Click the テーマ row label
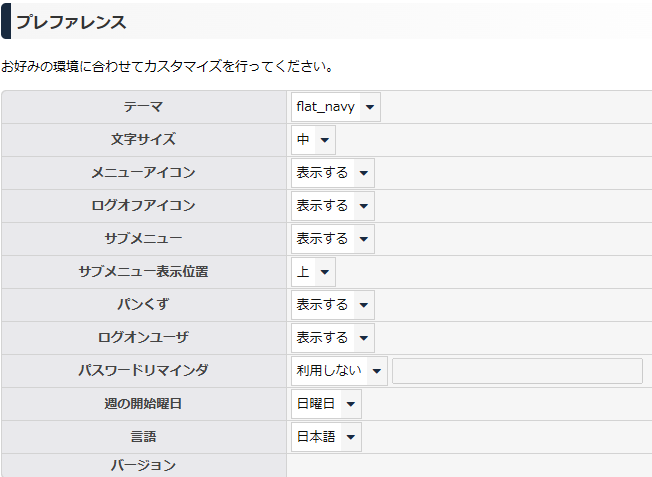This screenshot has width=652, height=477. (143, 107)
